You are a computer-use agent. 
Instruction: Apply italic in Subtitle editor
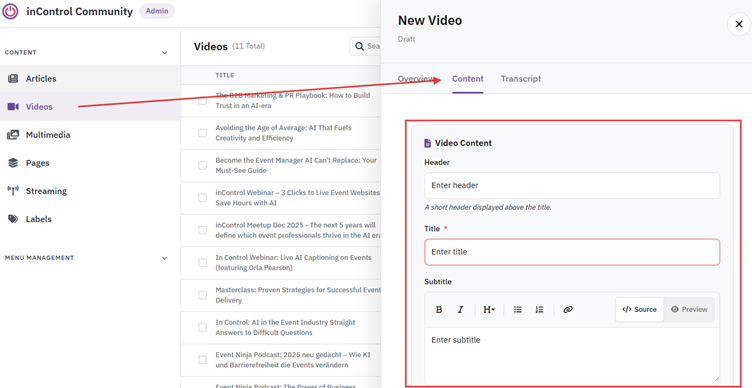tap(460, 310)
